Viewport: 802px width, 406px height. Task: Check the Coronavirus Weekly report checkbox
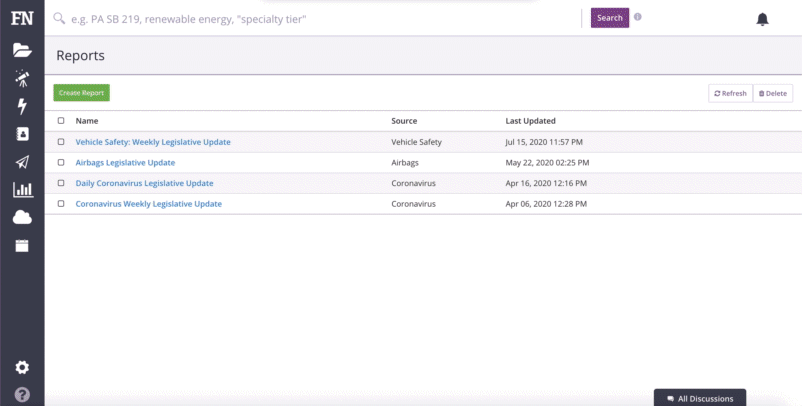(x=61, y=203)
